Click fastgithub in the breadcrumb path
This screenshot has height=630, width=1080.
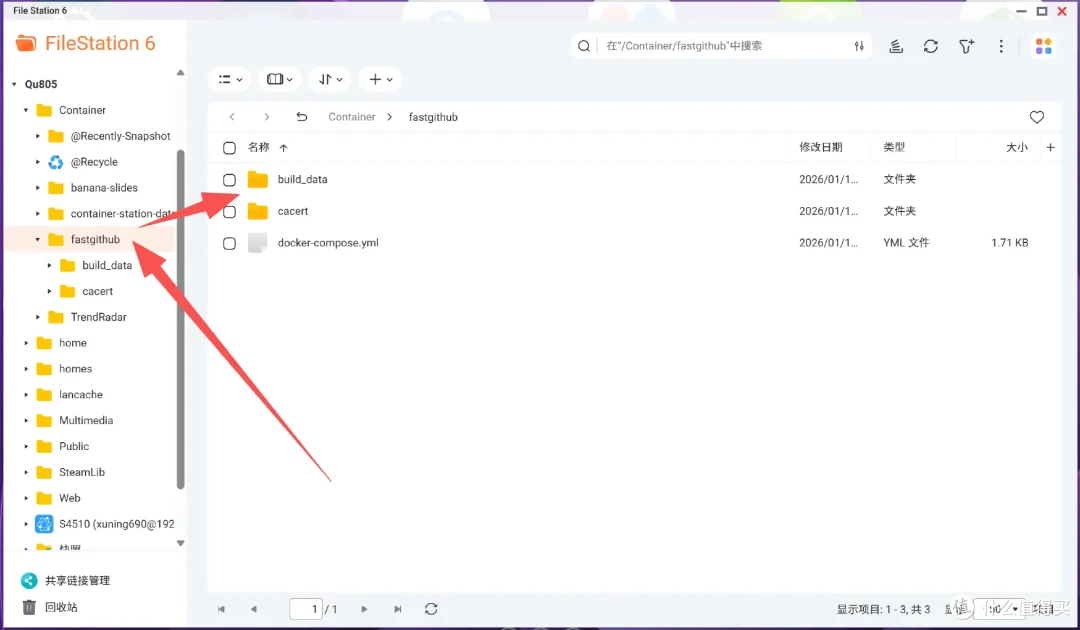pyautogui.click(x=433, y=117)
